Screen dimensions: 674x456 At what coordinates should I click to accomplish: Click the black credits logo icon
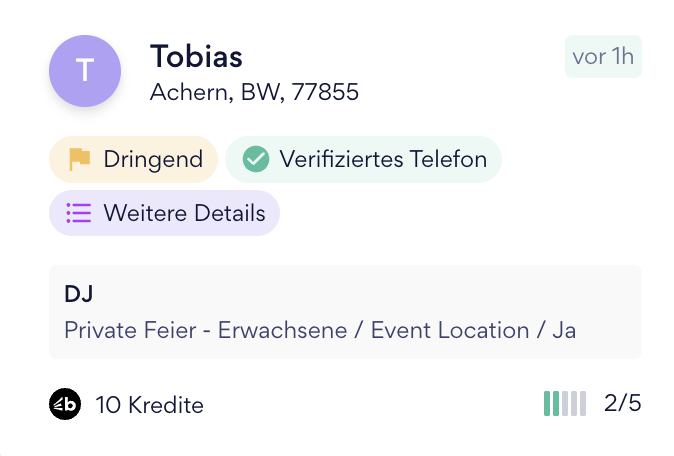pyautogui.click(x=64, y=404)
